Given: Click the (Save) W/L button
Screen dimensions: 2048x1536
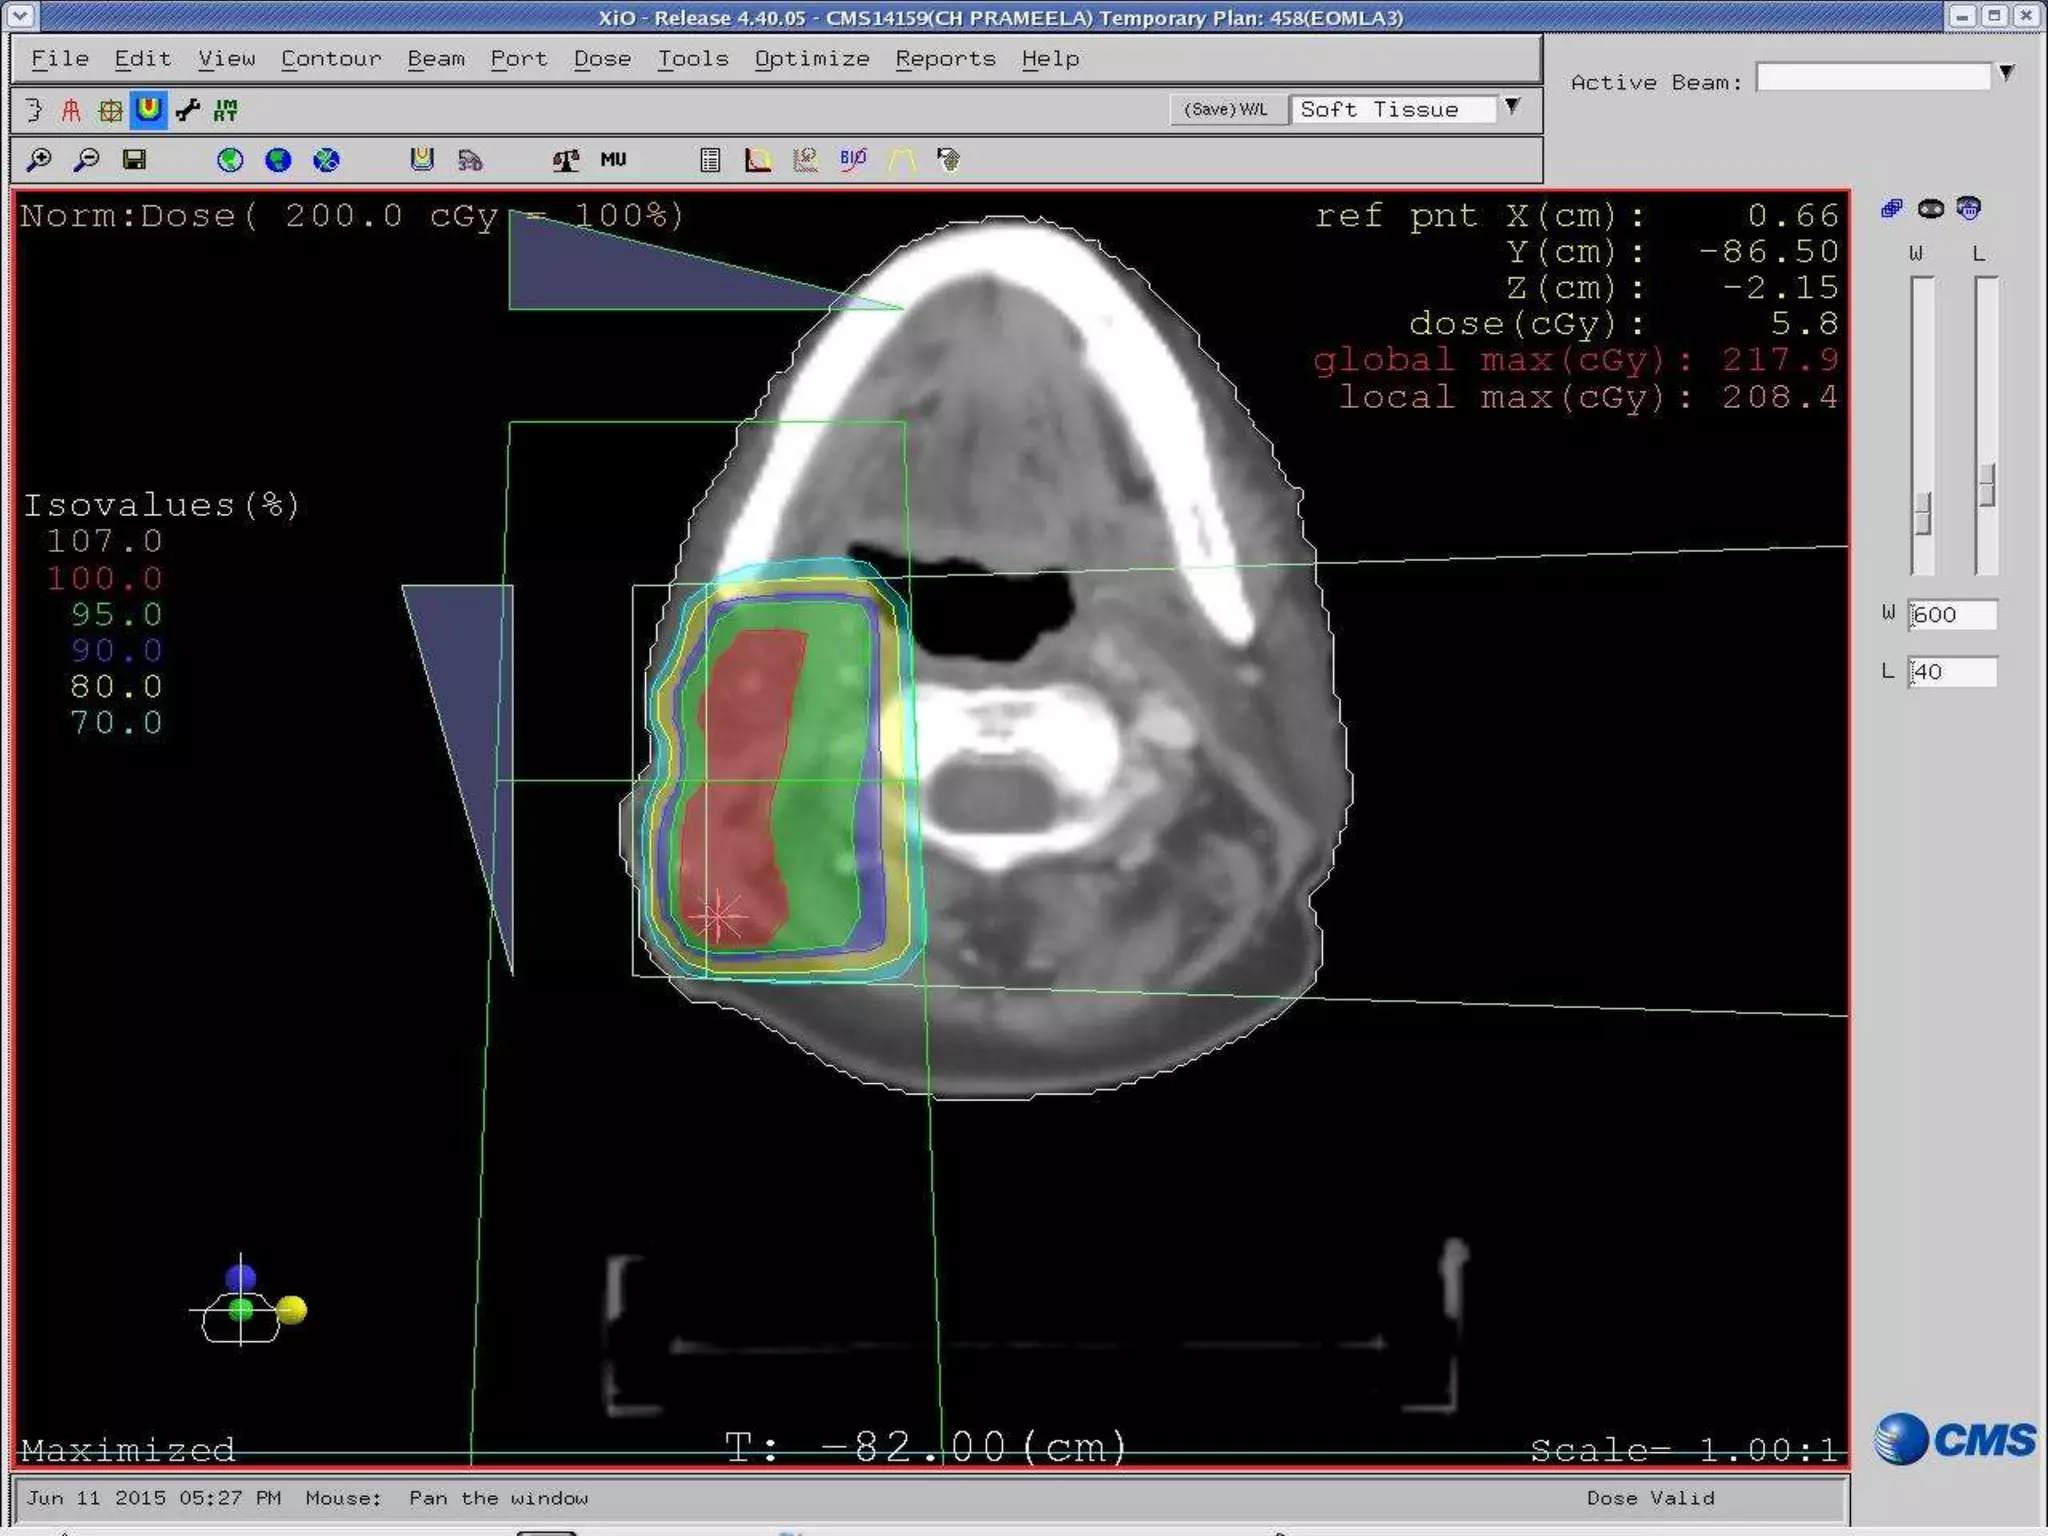Looking at the screenshot, I should tap(1225, 109).
